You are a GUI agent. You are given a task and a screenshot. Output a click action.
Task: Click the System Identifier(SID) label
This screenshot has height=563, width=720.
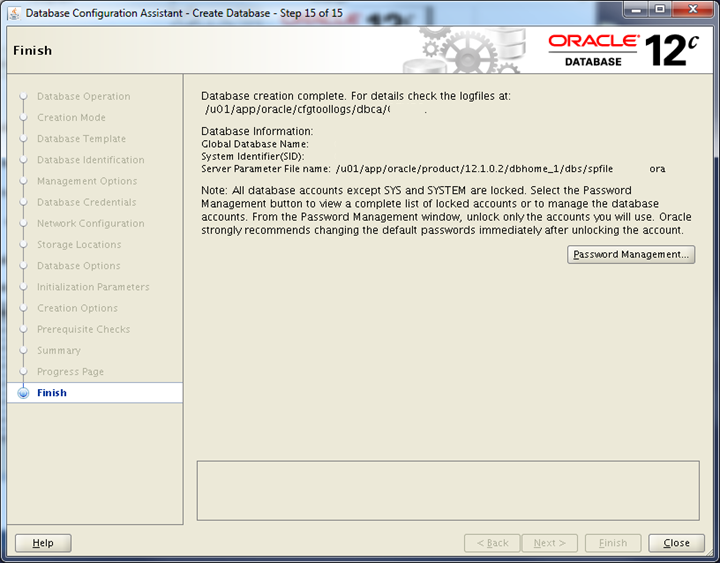click(x=253, y=157)
